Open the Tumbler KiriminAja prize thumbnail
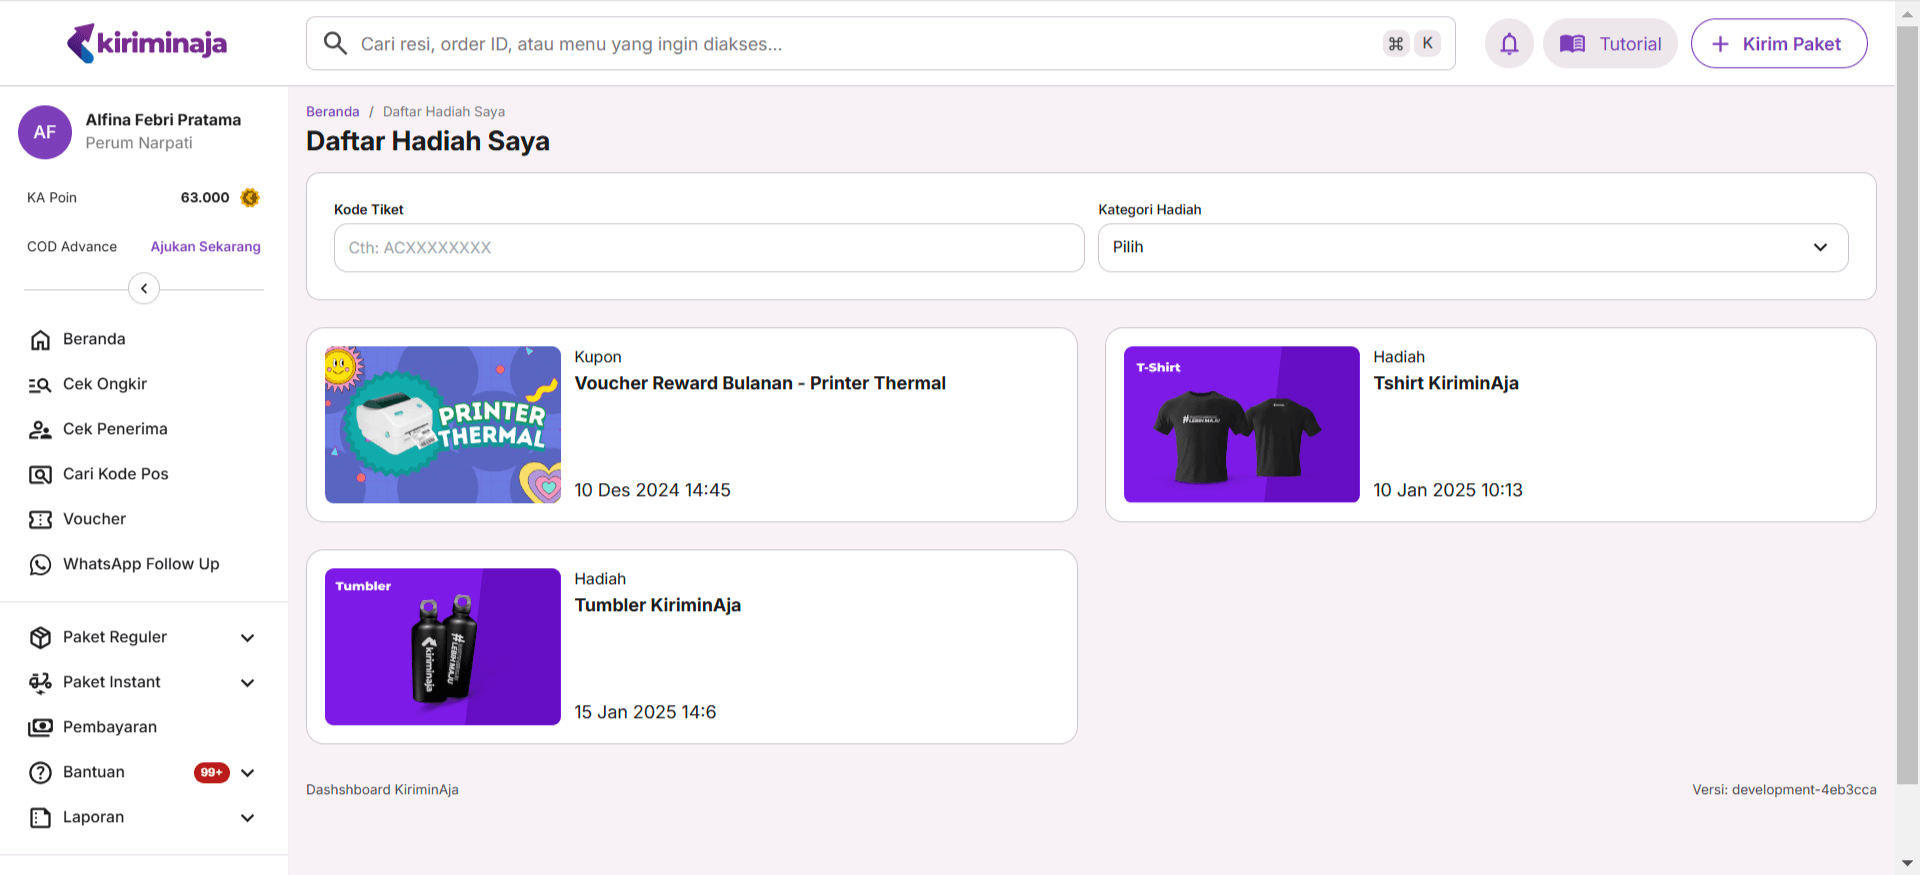Image resolution: width=1920 pixels, height=875 pixels. point(442,647)
